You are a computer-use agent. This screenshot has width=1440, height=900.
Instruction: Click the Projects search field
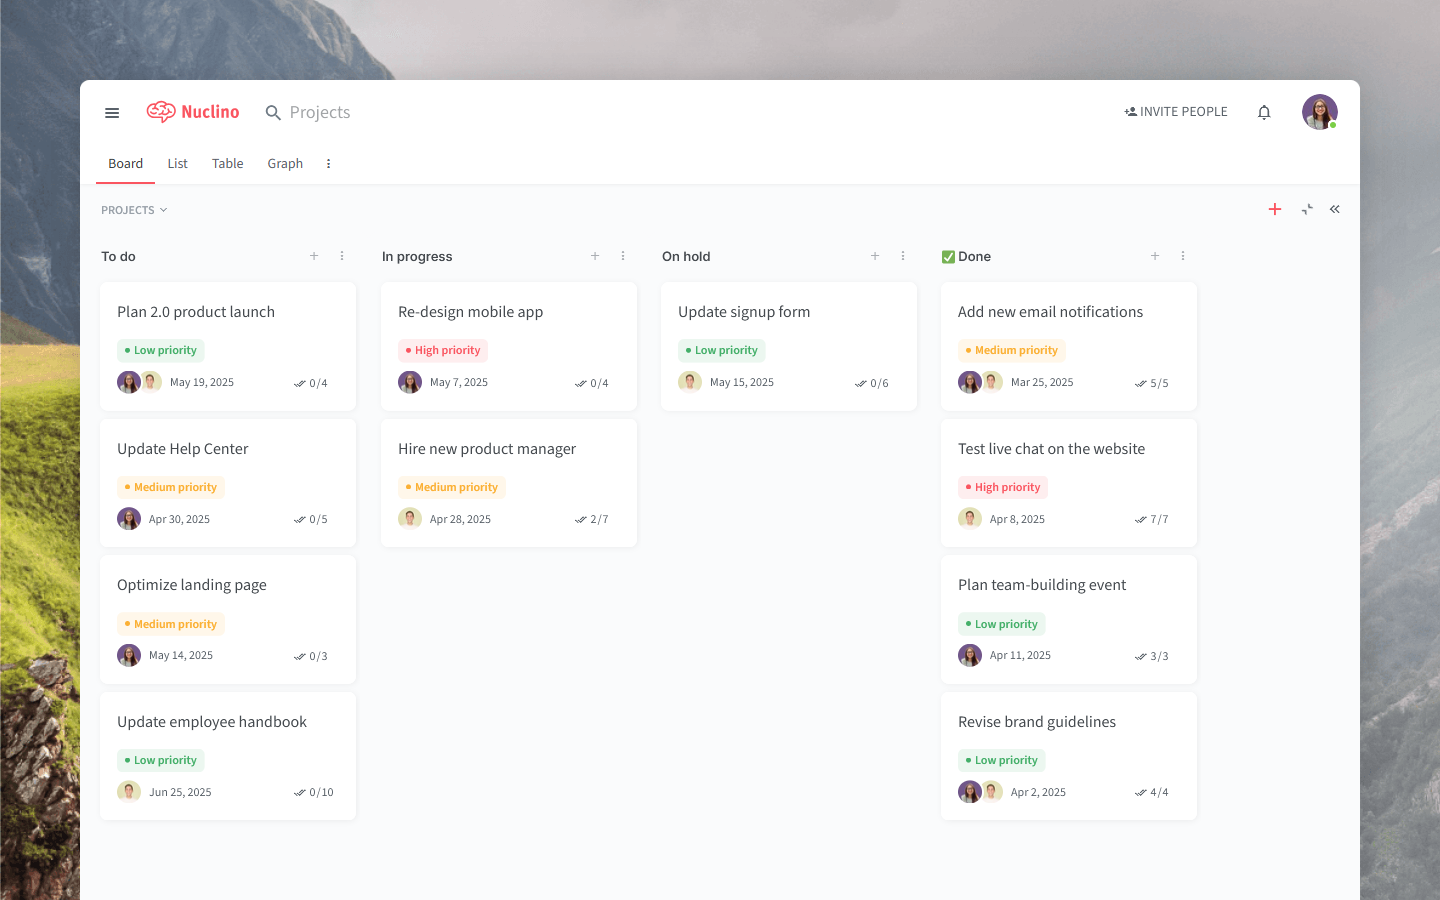click(x=319, y=113)
